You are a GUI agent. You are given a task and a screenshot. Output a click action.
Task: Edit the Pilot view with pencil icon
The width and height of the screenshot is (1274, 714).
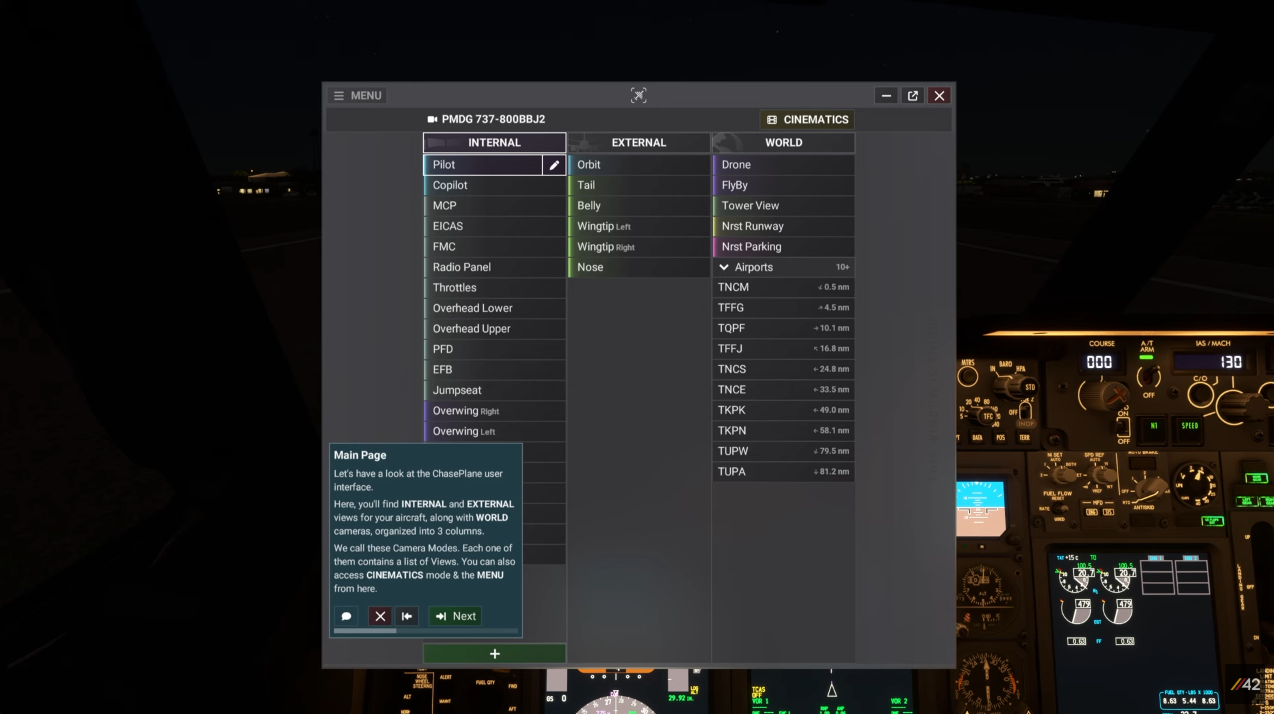point(554,165)
